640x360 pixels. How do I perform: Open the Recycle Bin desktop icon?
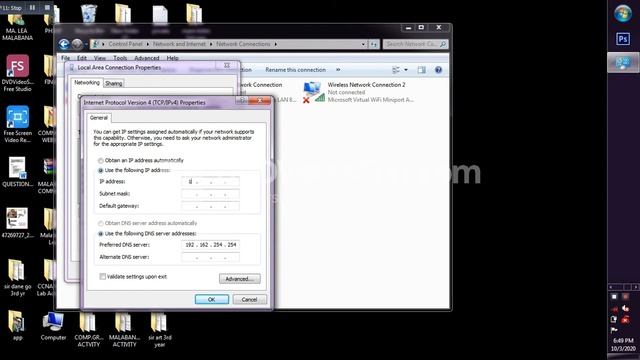click(x=89, y=13)
